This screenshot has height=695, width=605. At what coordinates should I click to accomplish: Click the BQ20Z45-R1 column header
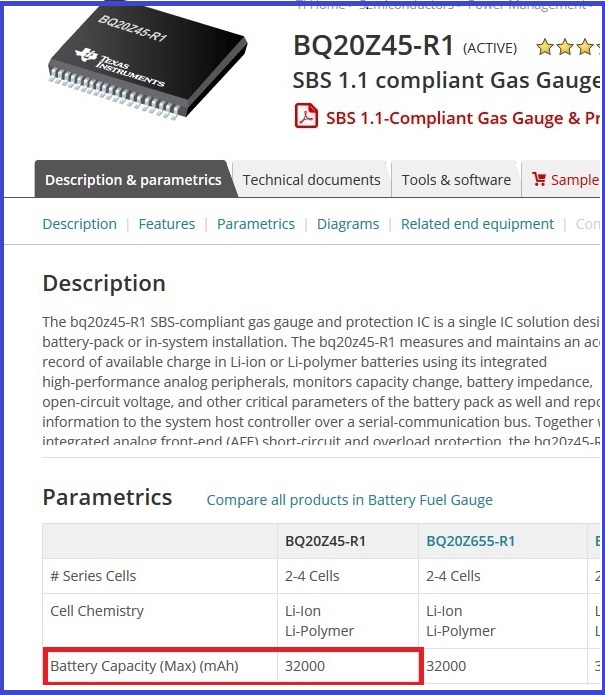point(326,541)
